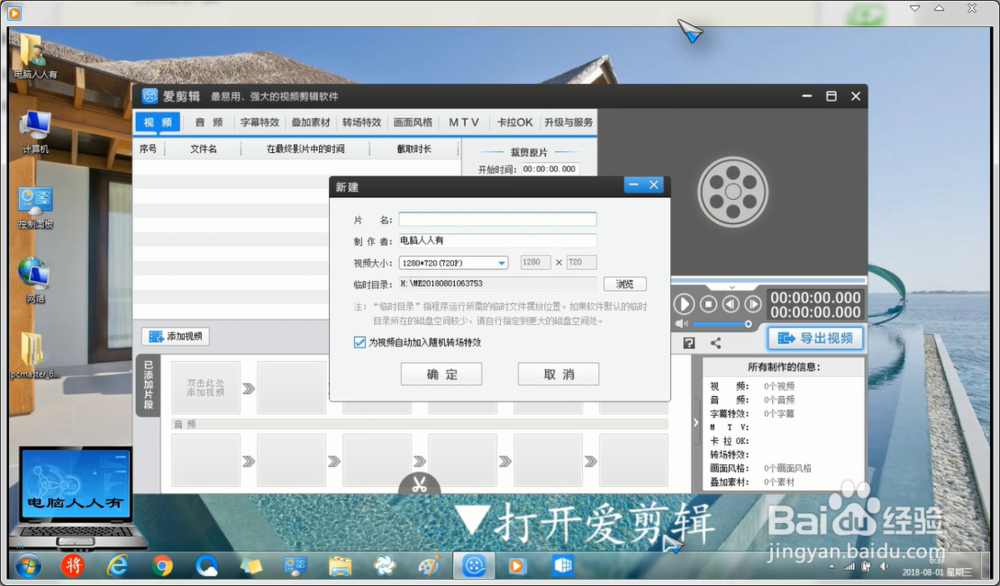Open the orange media player taskbar icon
Image resolution: width=1000 pixels, height=586 pixels.
(x=517, y=566)
